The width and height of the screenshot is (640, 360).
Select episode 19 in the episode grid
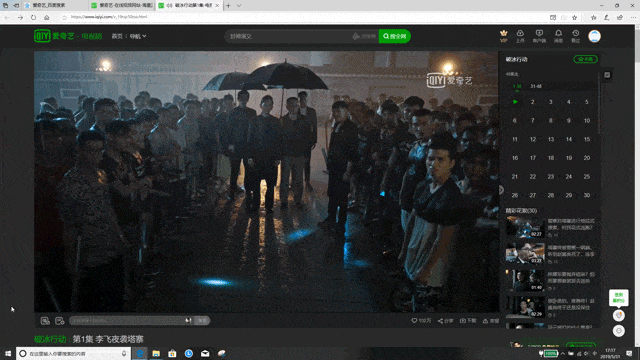(x=569, y=158)
